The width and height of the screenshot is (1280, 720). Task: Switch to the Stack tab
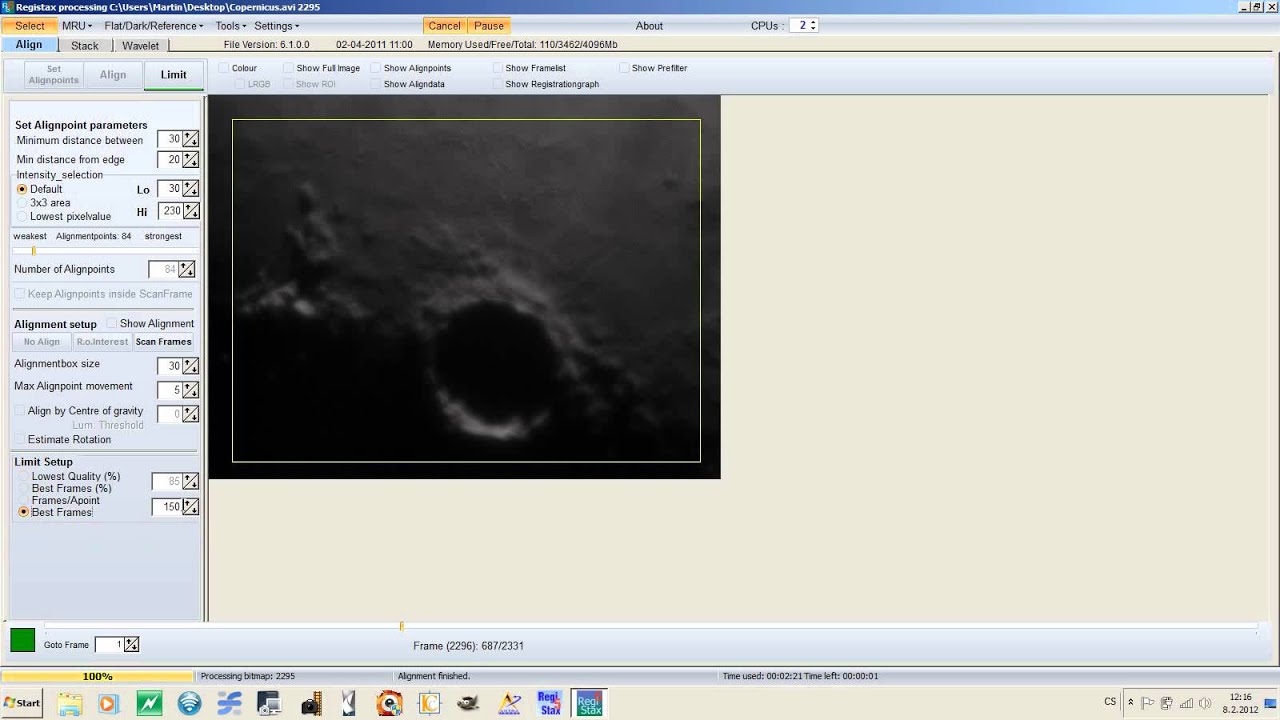(x=85, y=46)
